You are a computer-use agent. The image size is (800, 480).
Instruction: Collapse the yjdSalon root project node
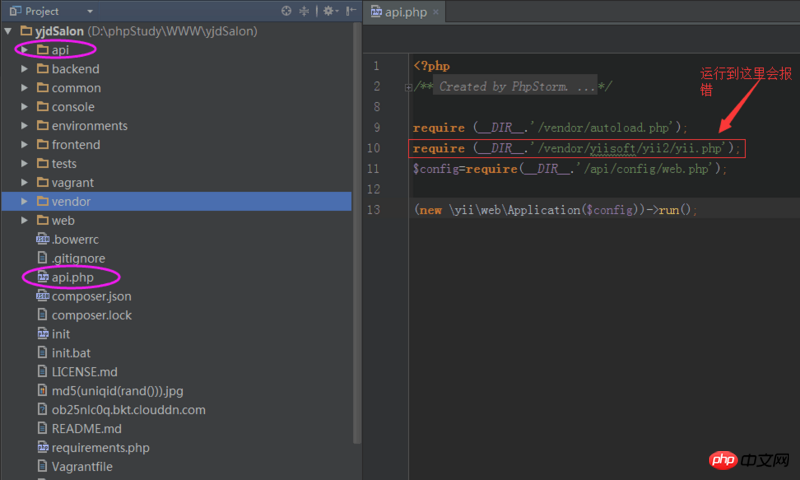click(9, 31)
